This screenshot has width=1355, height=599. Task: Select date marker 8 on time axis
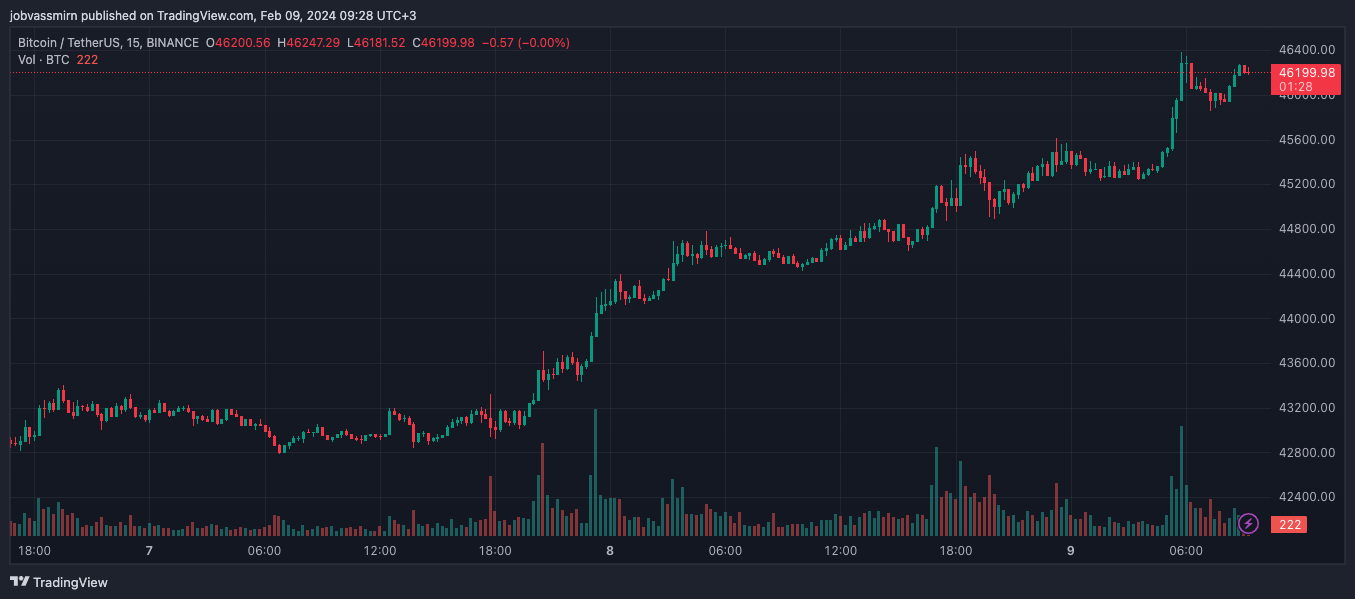coord(610,551)
